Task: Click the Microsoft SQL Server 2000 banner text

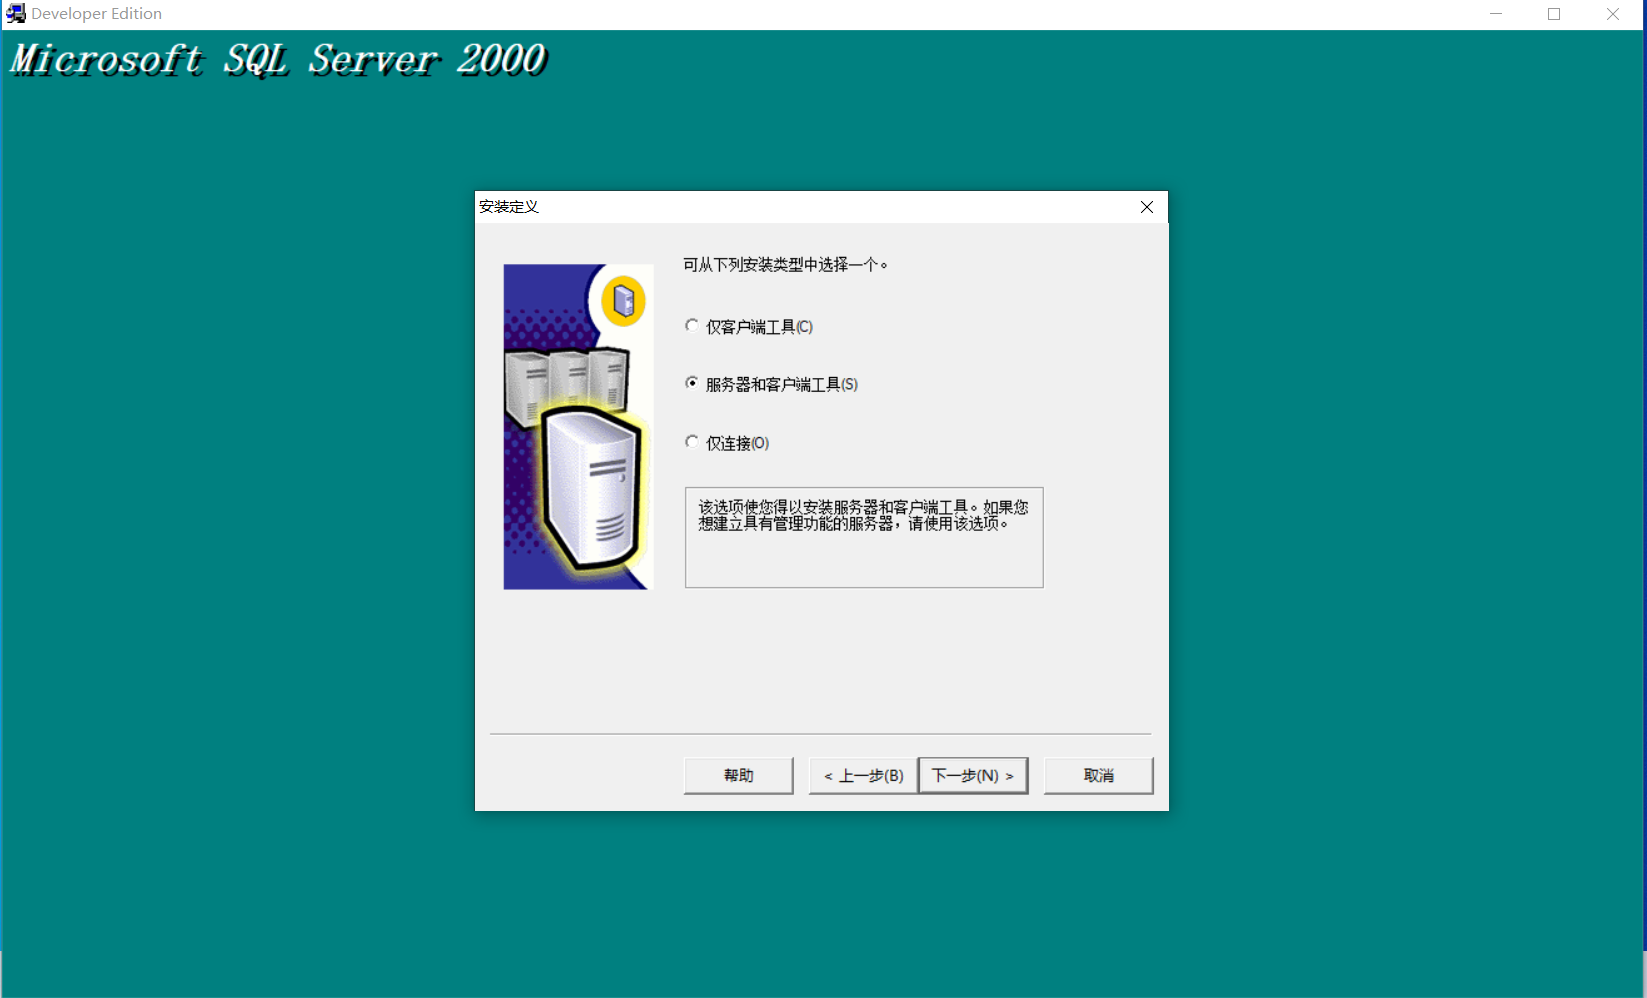Action: click(278, 60)
